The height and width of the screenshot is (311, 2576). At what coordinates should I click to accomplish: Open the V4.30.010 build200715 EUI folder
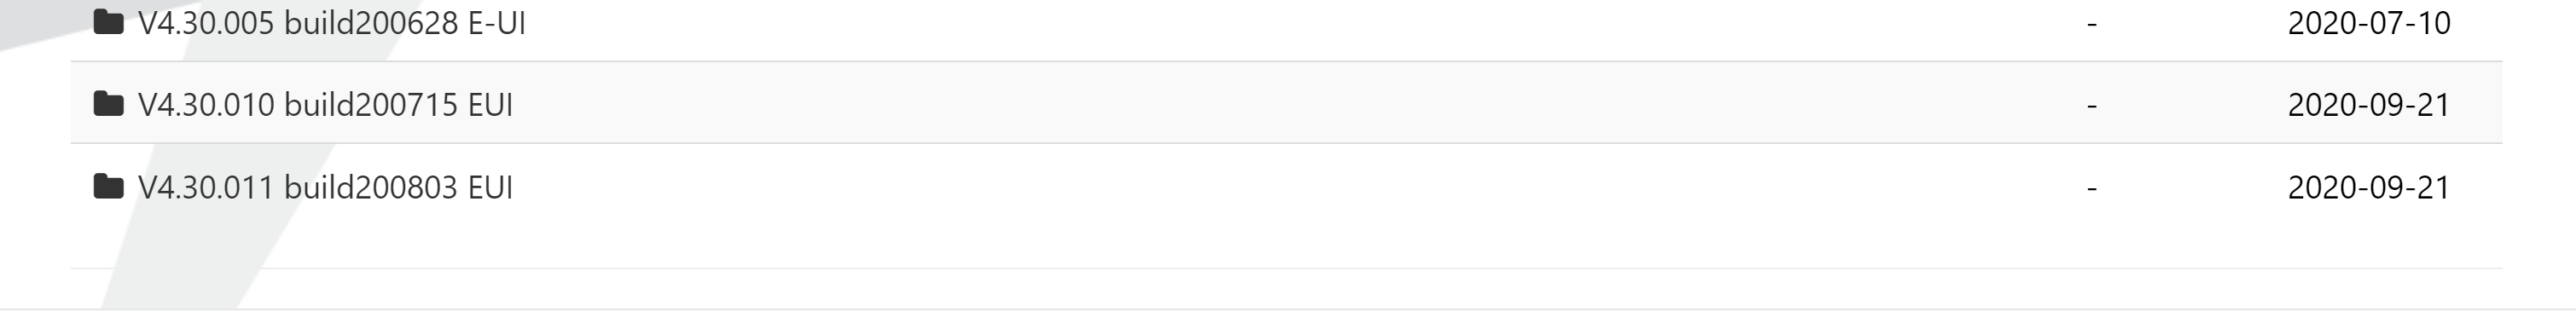(325, 104)
